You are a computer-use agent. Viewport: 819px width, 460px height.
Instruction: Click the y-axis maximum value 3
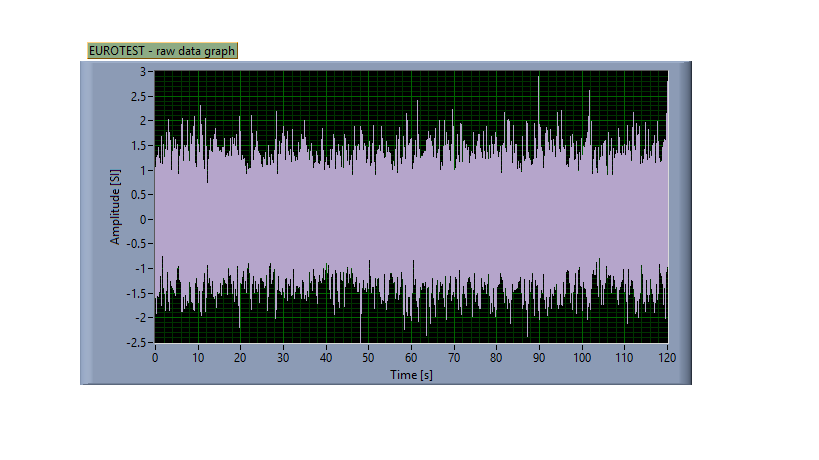(143, 72)
